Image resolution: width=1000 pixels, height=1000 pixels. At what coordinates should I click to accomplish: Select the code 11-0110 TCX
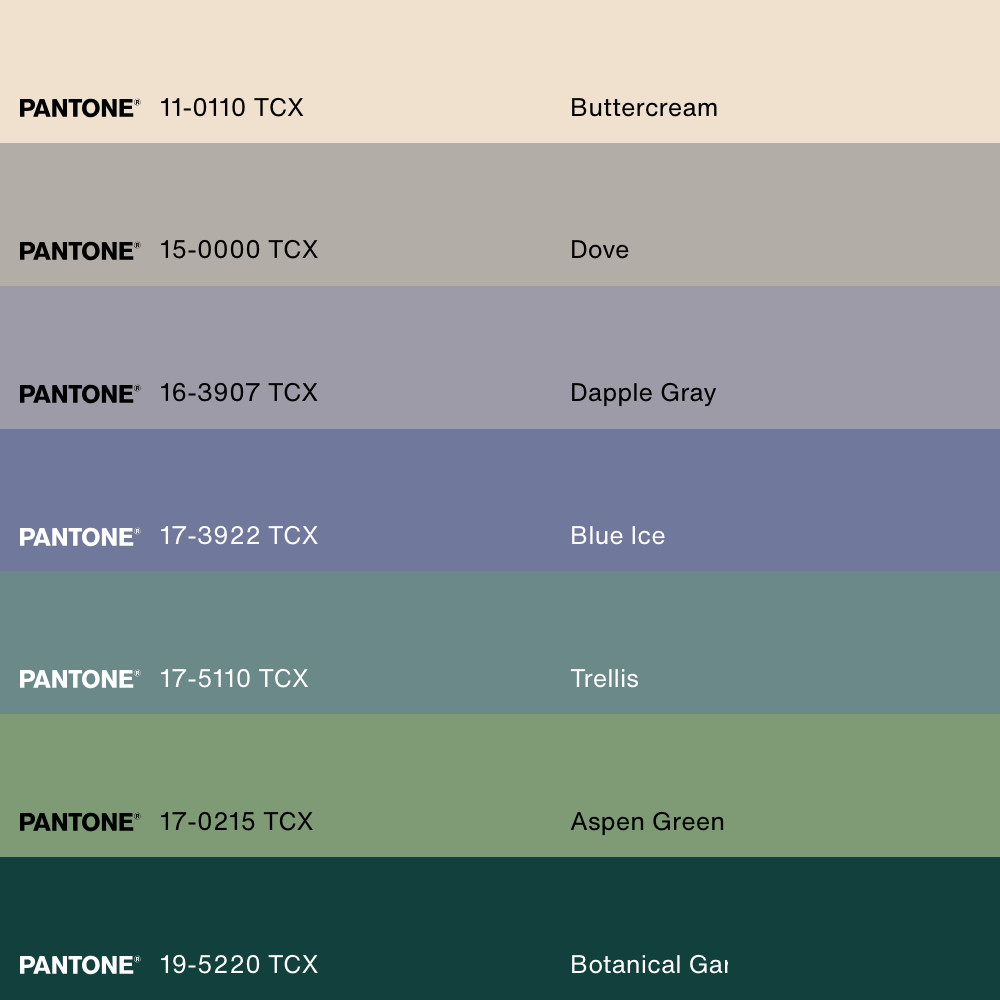[x=232, y=108]
